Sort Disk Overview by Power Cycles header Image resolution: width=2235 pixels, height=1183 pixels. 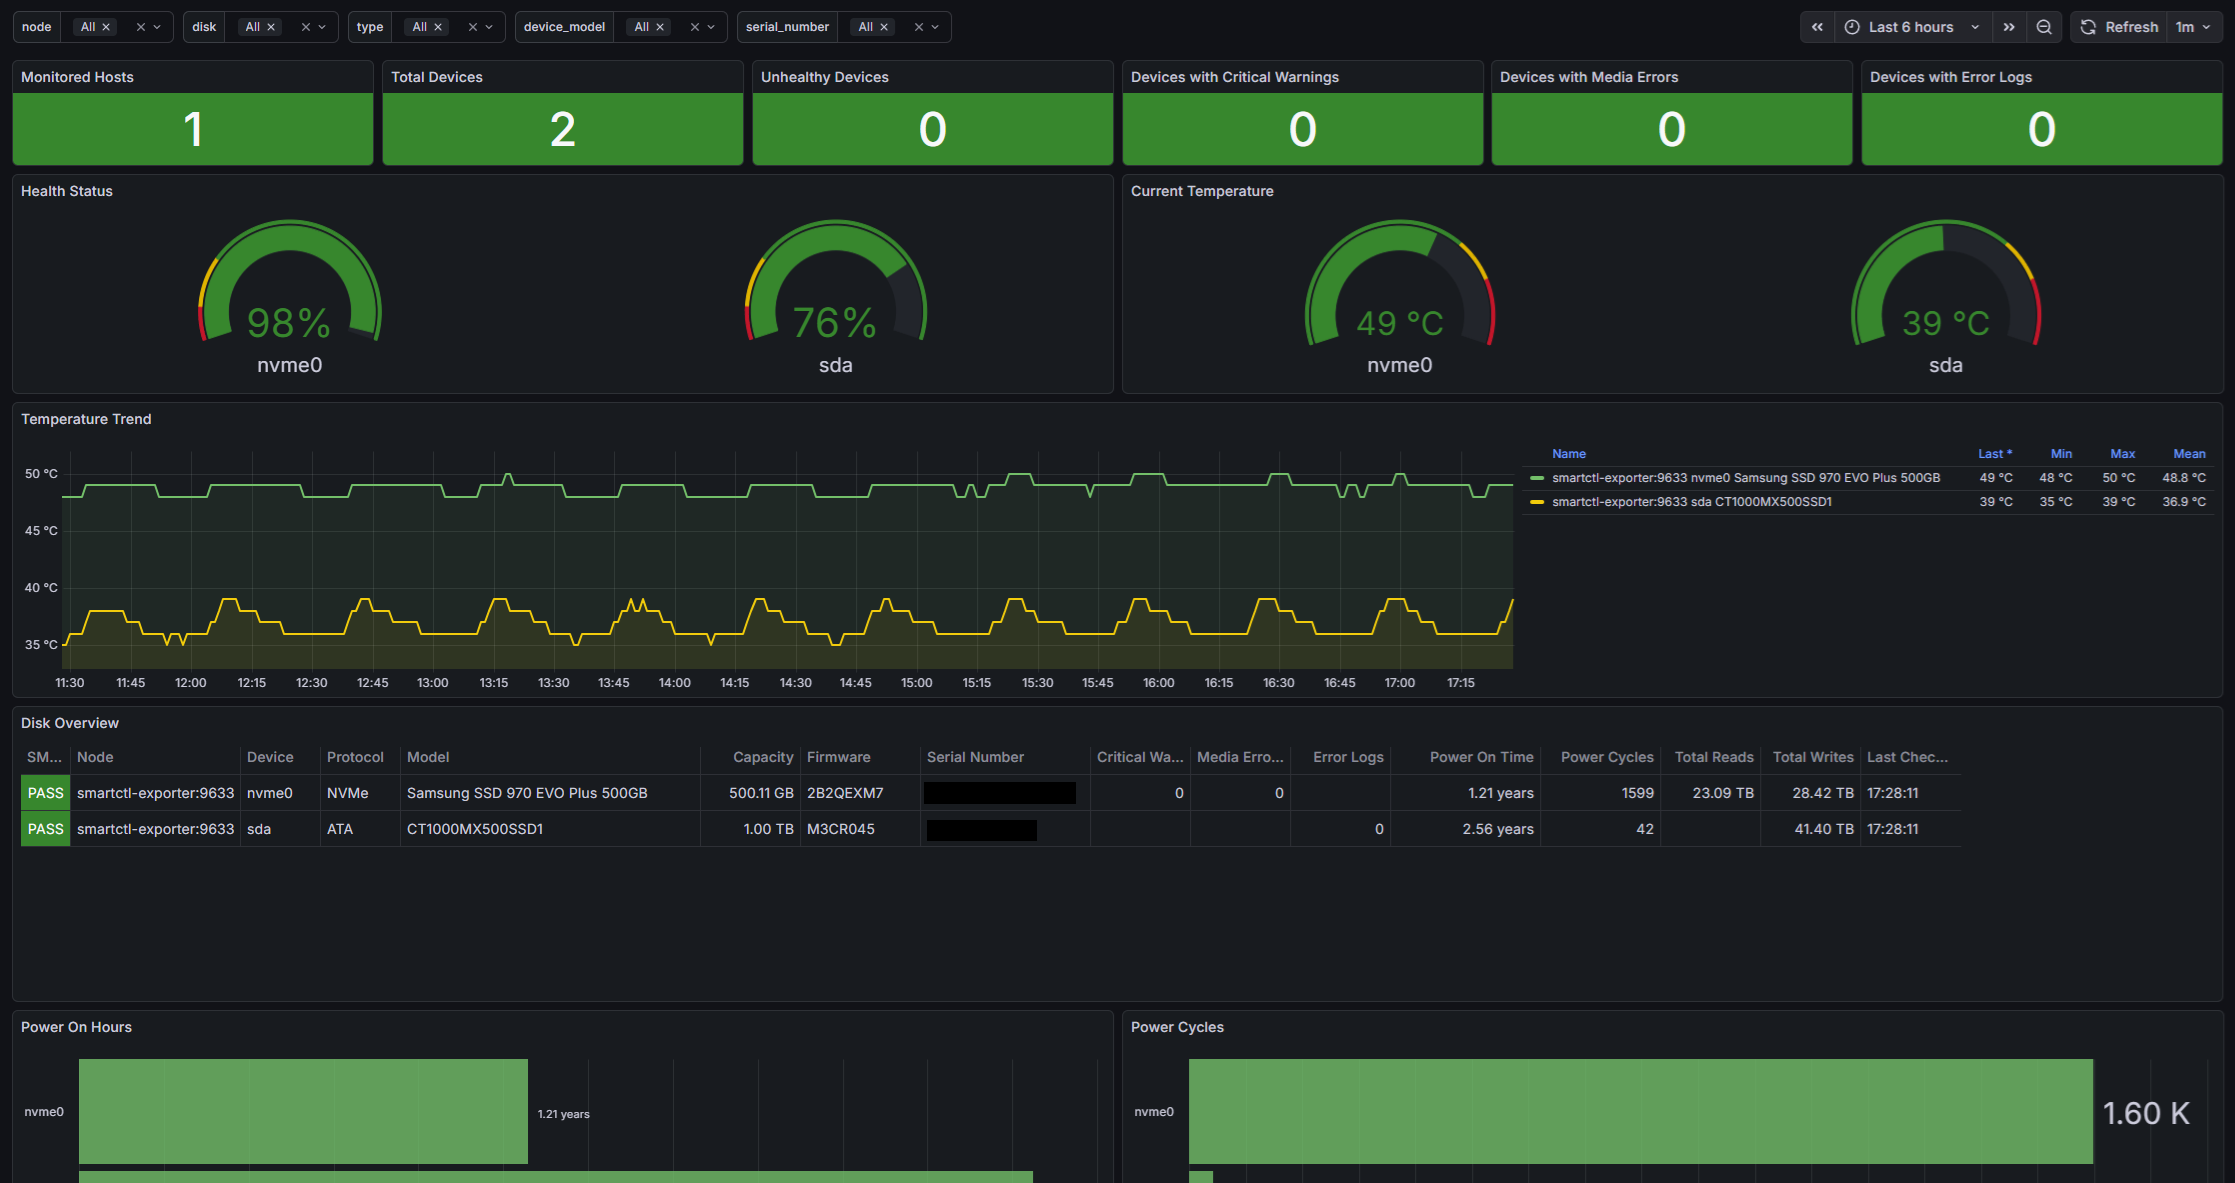click(x=1606, y=757)
